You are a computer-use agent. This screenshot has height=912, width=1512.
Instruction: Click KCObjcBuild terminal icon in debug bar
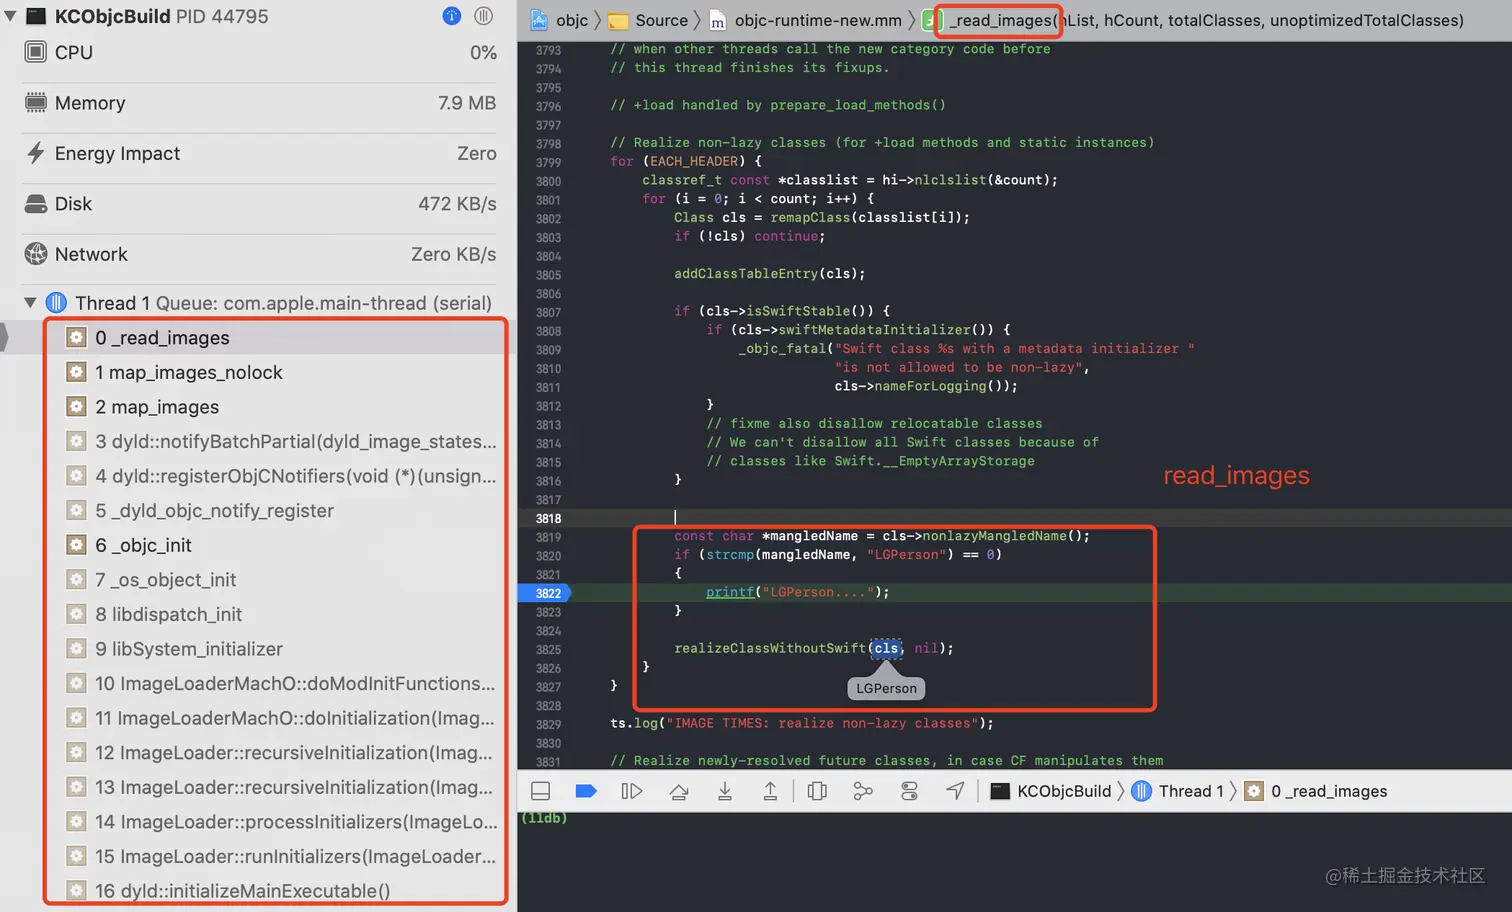(x=999, y=791)
